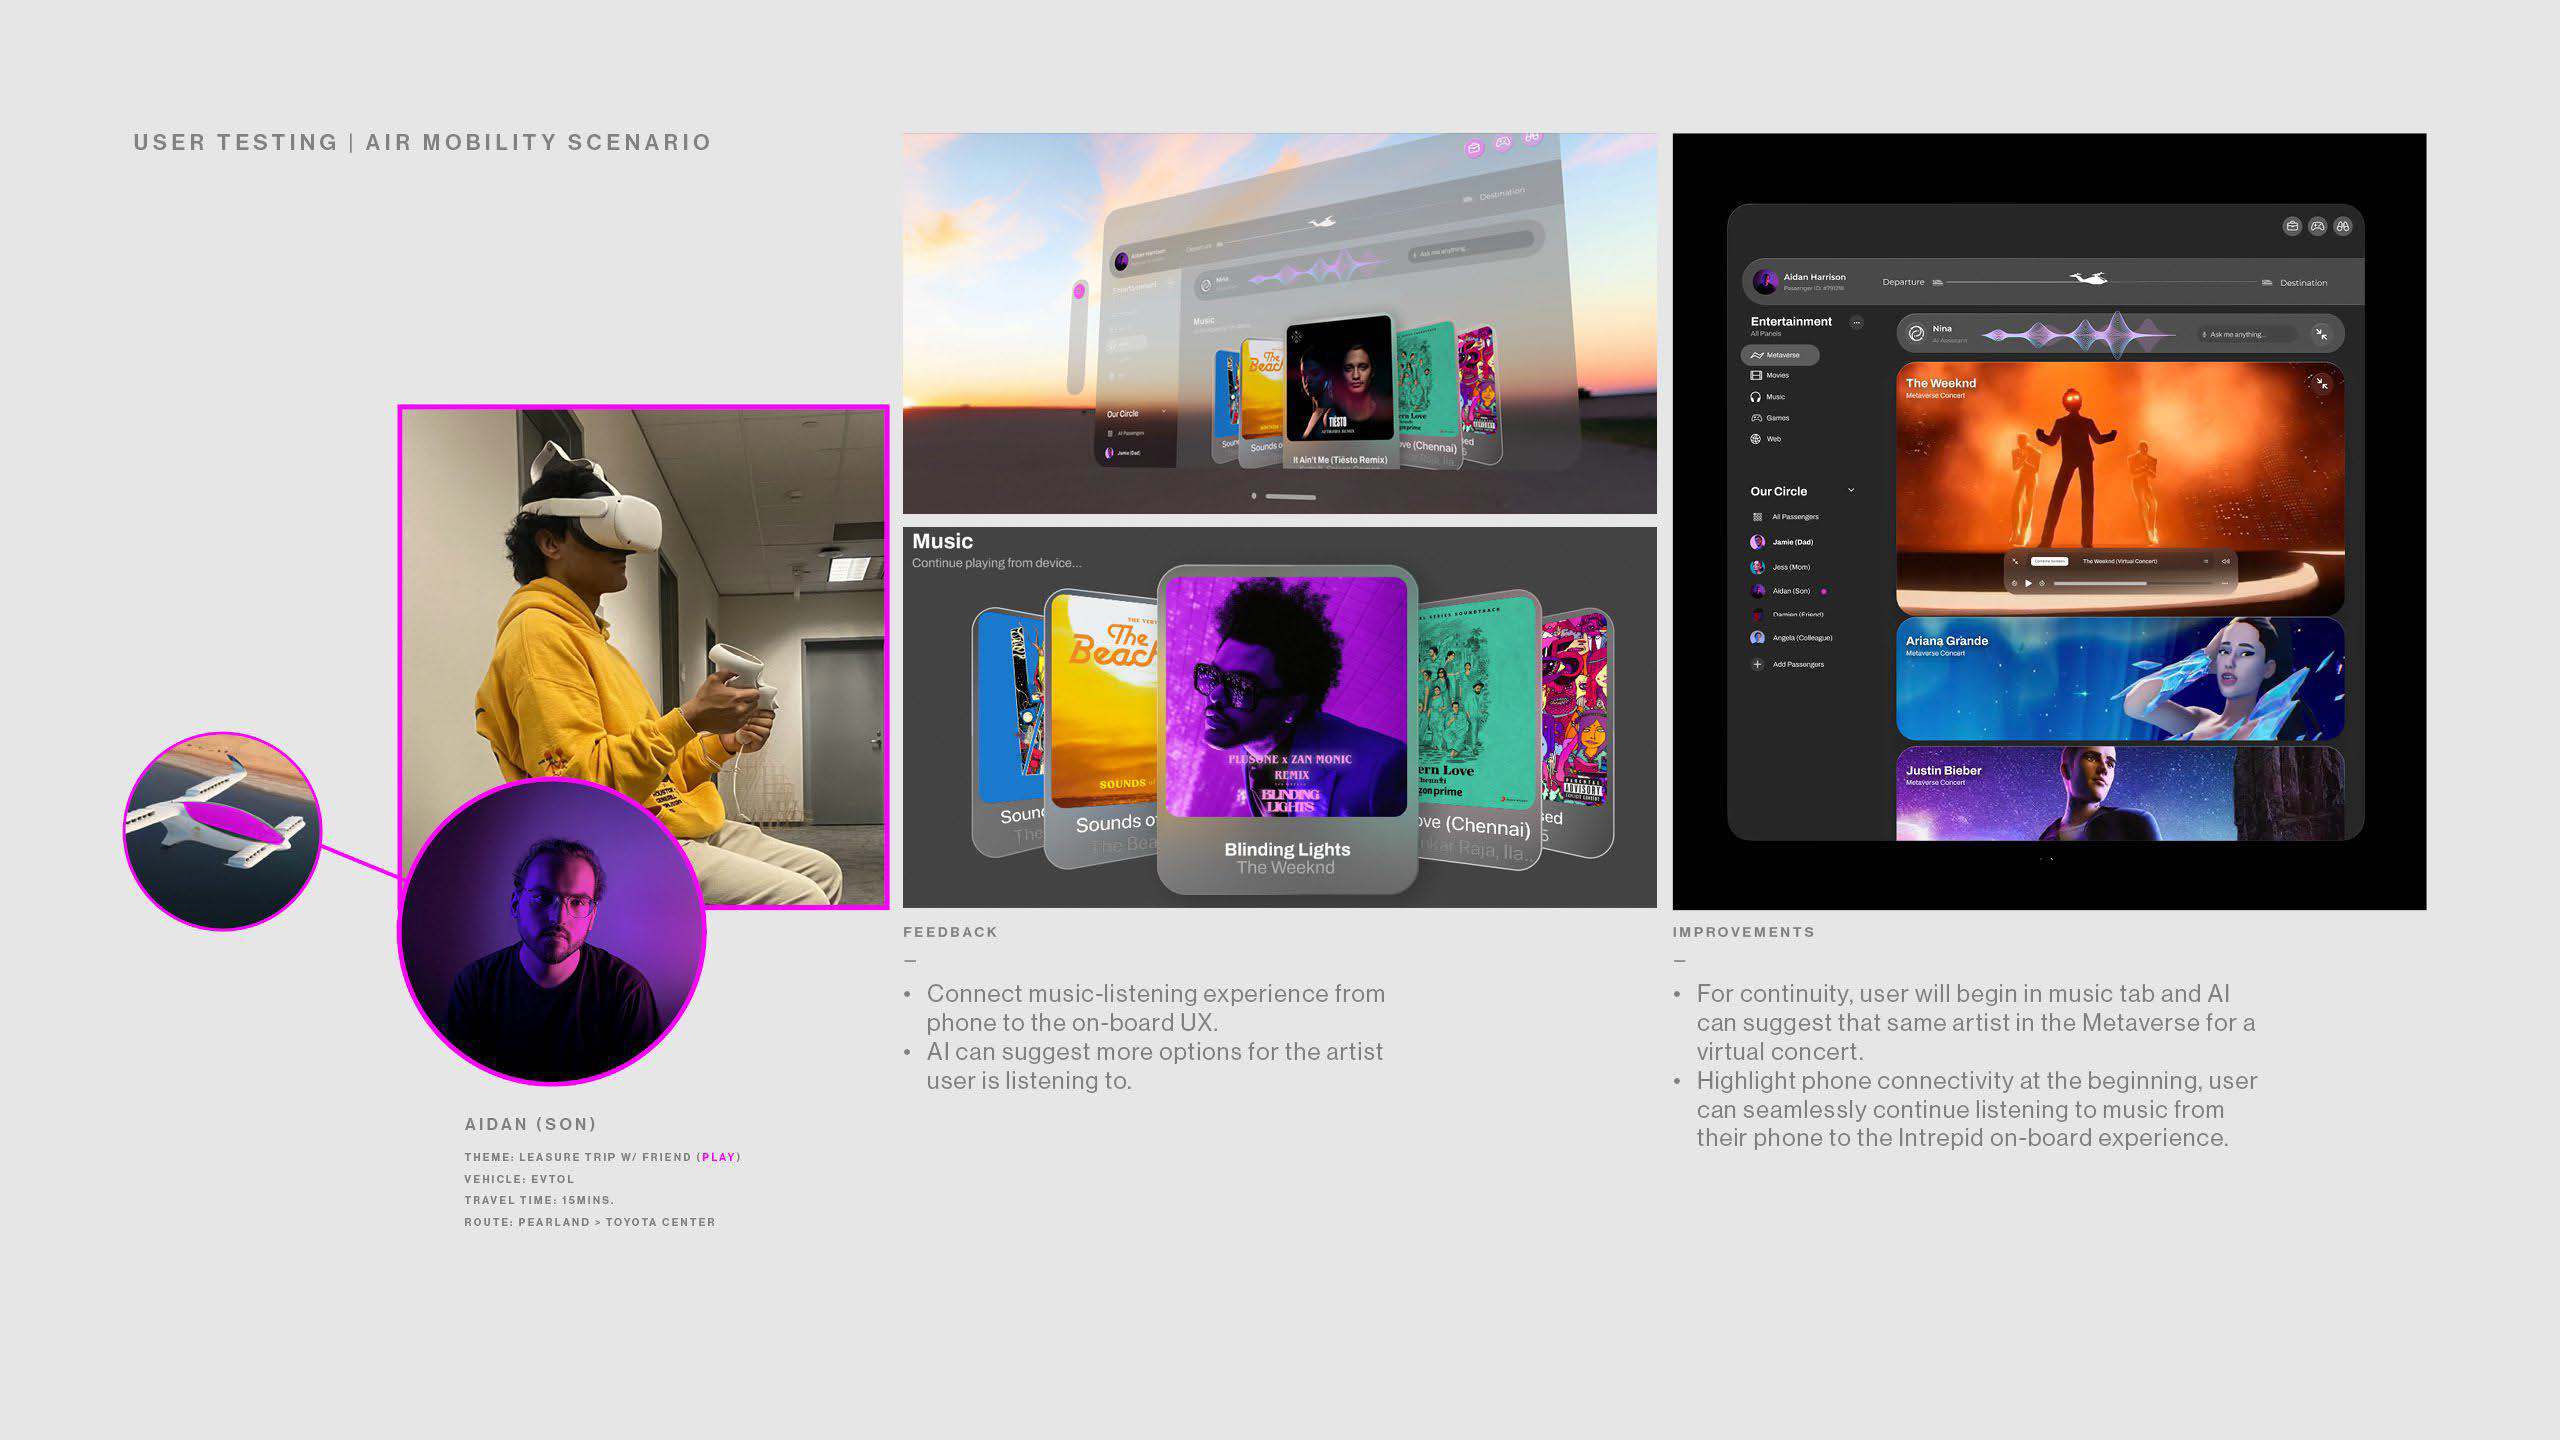Minimize the Nina AI assistant bar
This screenshot has width=2560, height=1440.
click(x=2321, y=334)
